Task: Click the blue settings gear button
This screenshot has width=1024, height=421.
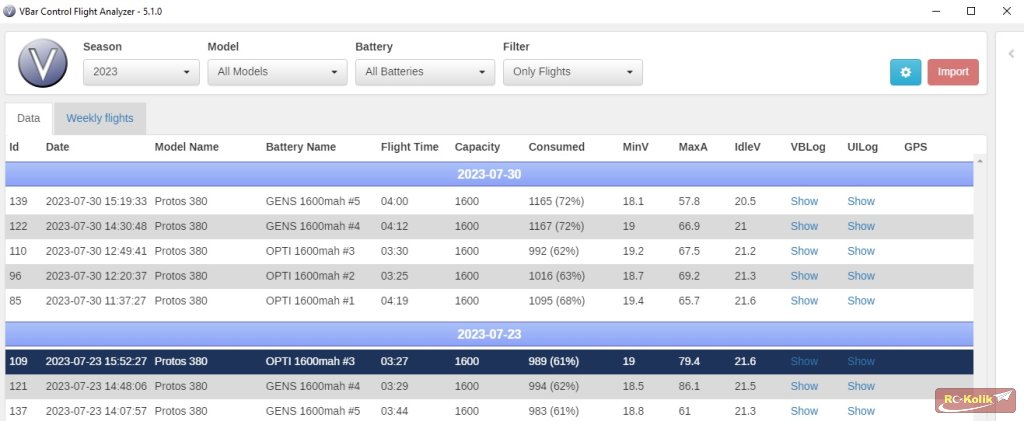Action: (905, 72)
